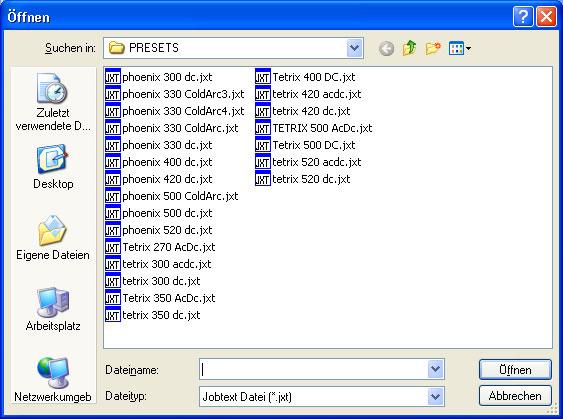
Task: Open the View menu icon
Action: click(460, 48)
